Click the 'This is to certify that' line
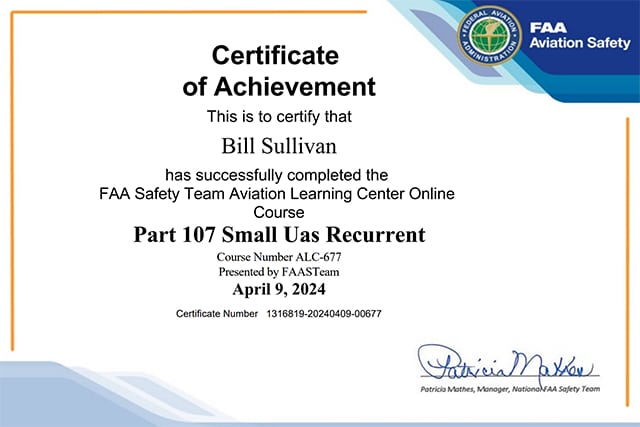The image size is (640, 427). pyautogui.click(x=279, y=117)
